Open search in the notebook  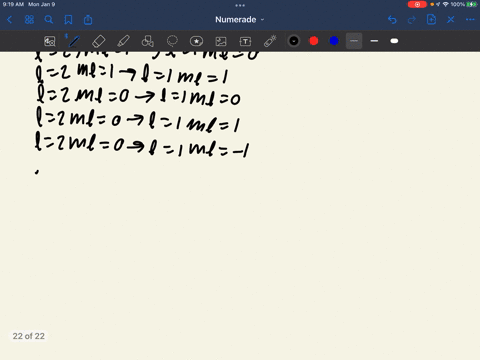(x=49, y=20)
